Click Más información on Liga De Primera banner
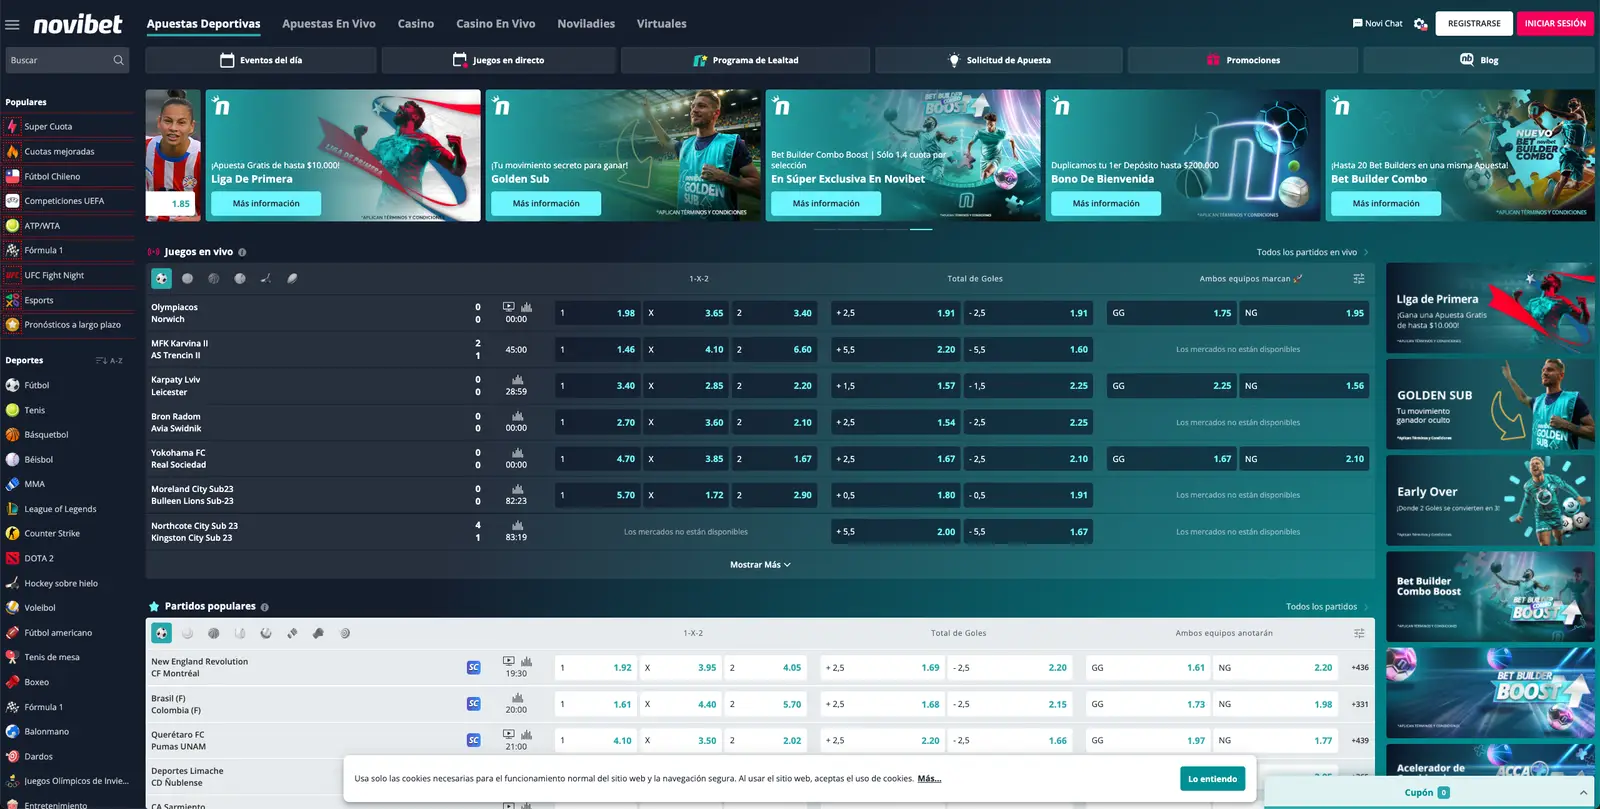The height and width of the screenshot is (809, 1600). click(266, 204)
